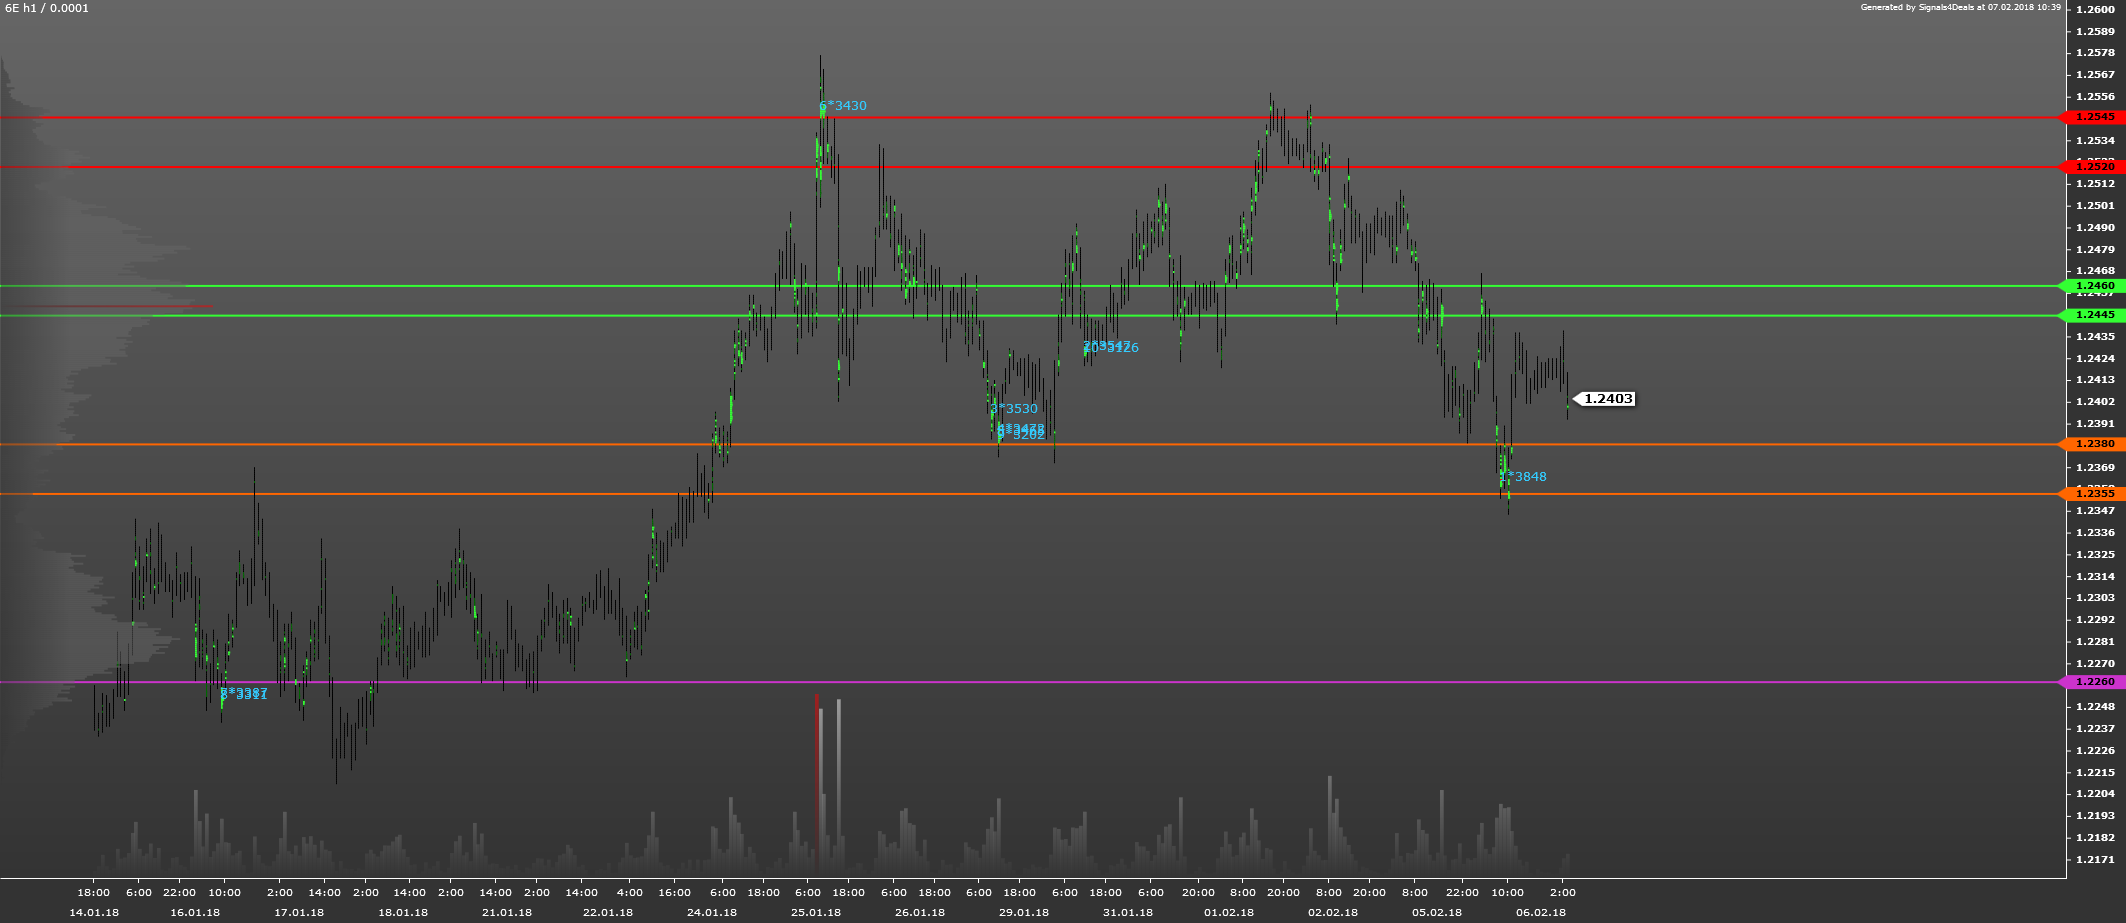This screenshot has width=2126, height=923.
Task: Click the 6*3430 annotation near the chart high
Action: [843, 106]
